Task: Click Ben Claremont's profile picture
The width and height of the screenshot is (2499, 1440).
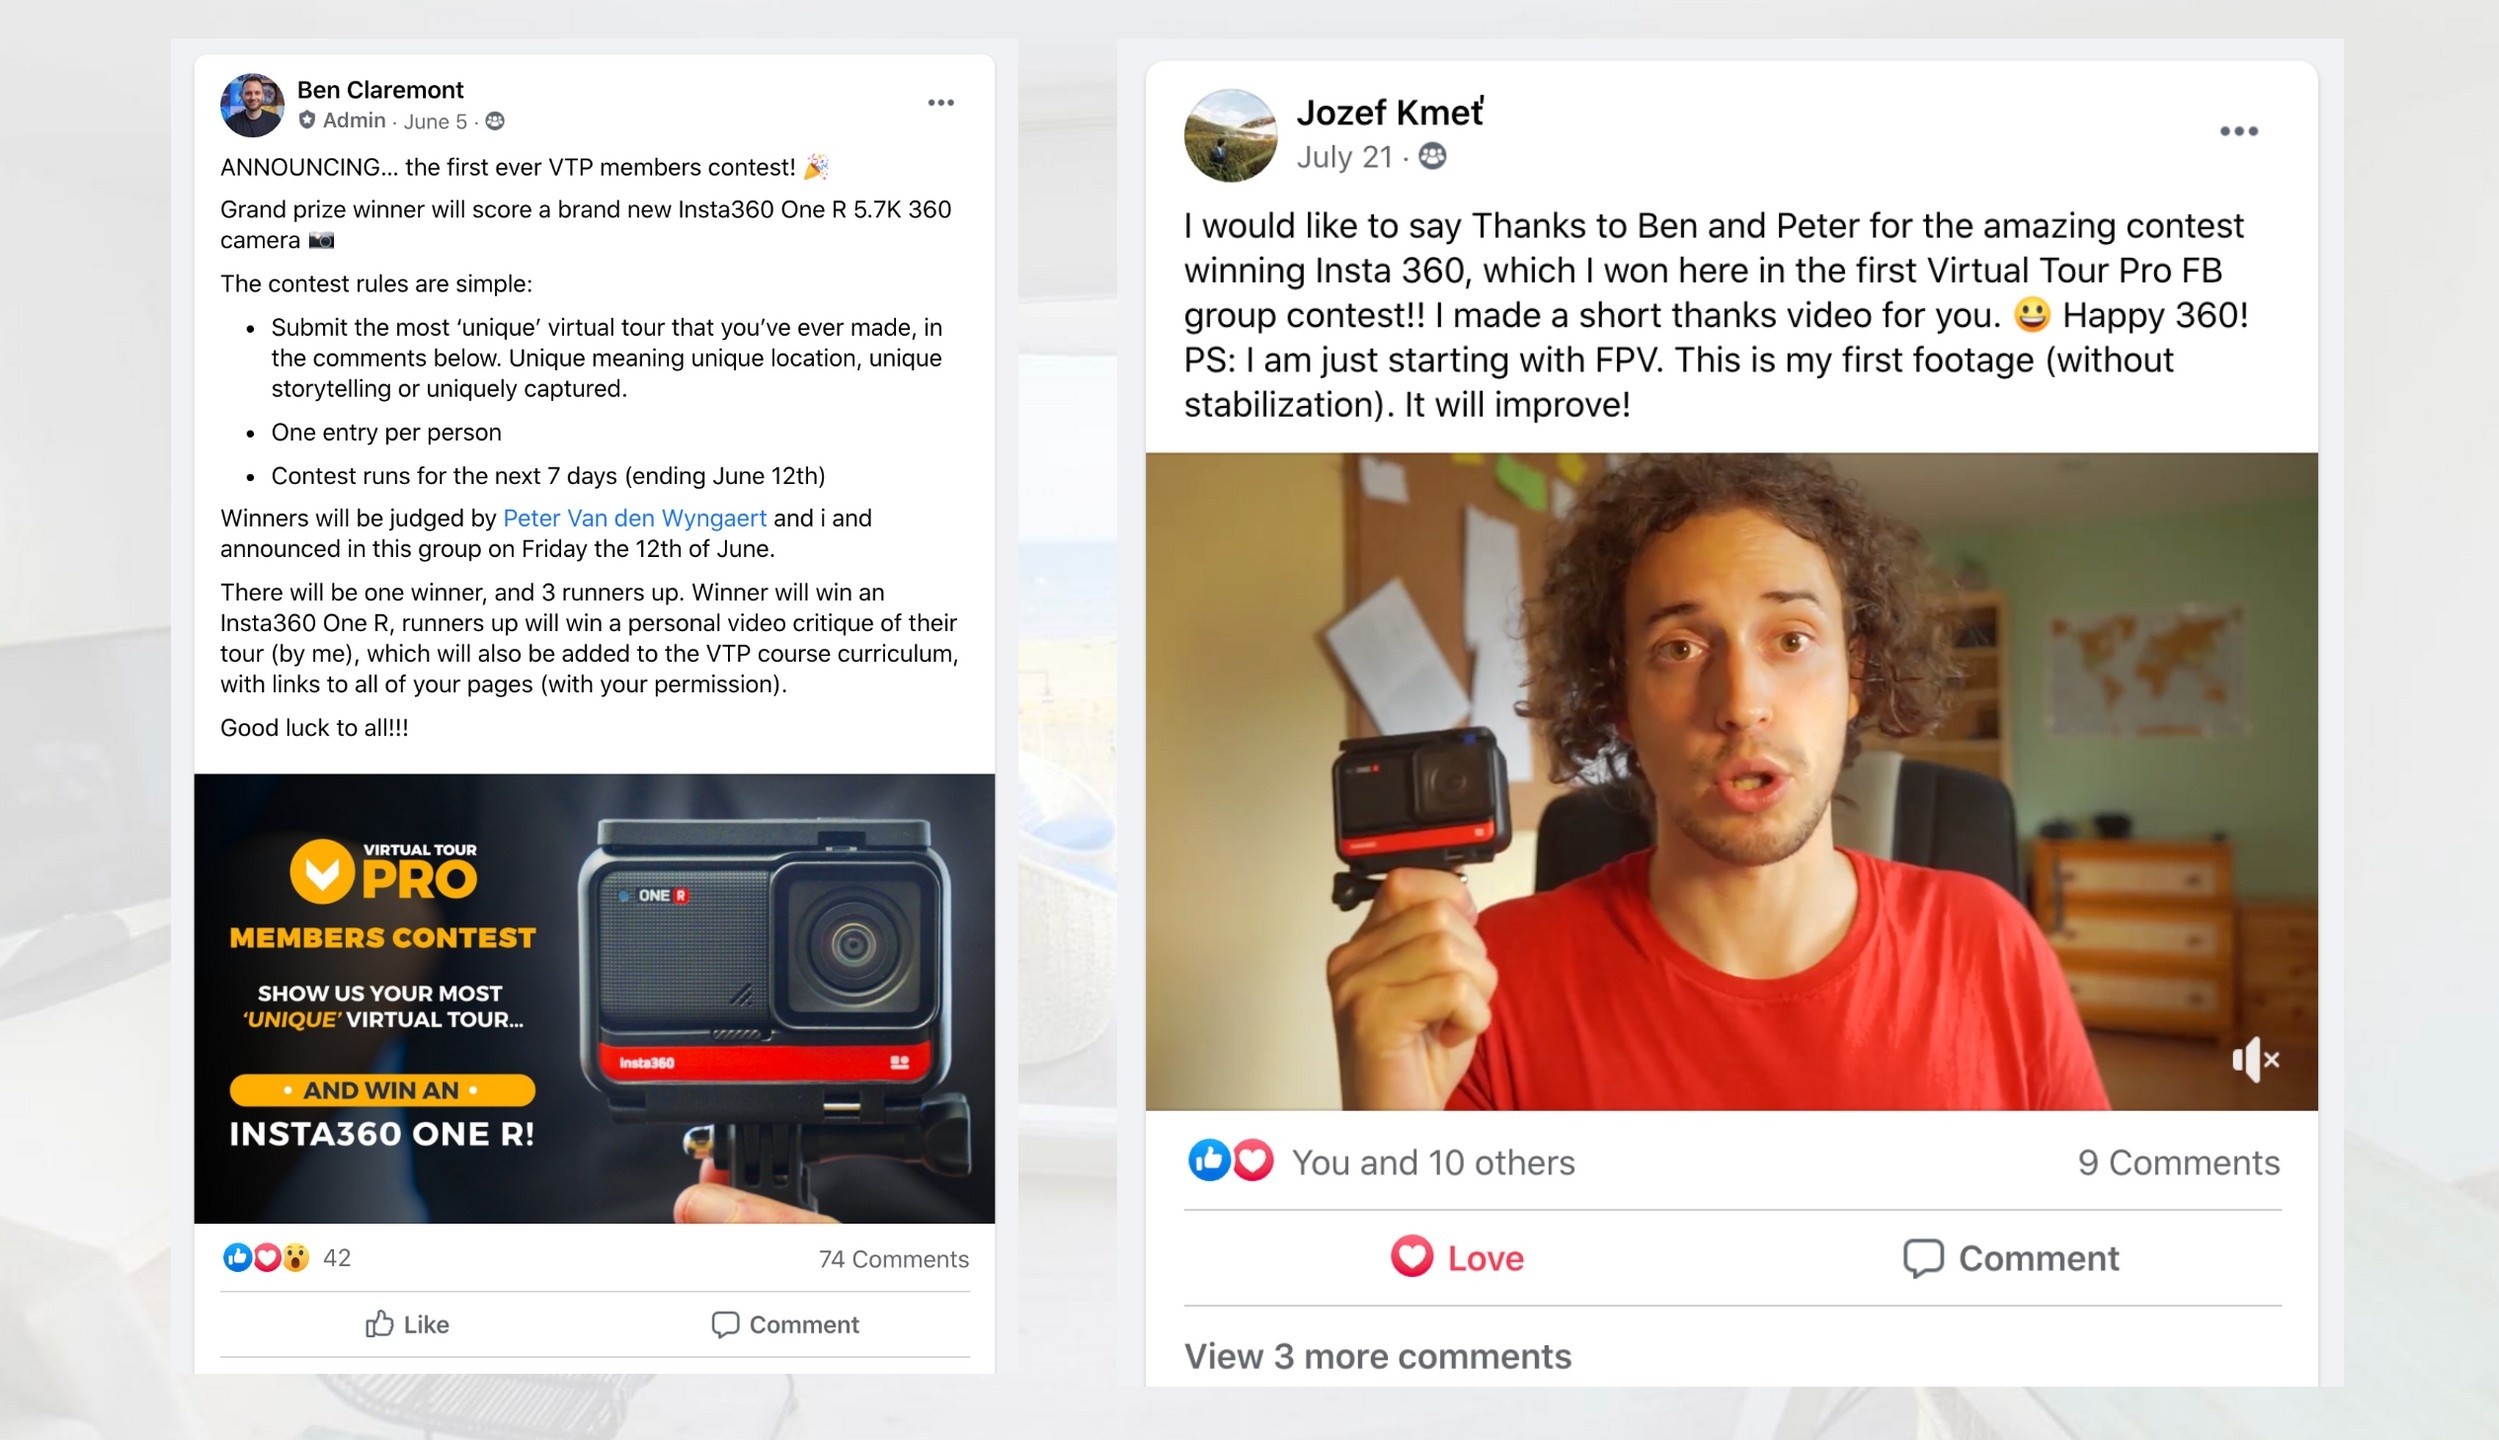Action: (252, 105)
